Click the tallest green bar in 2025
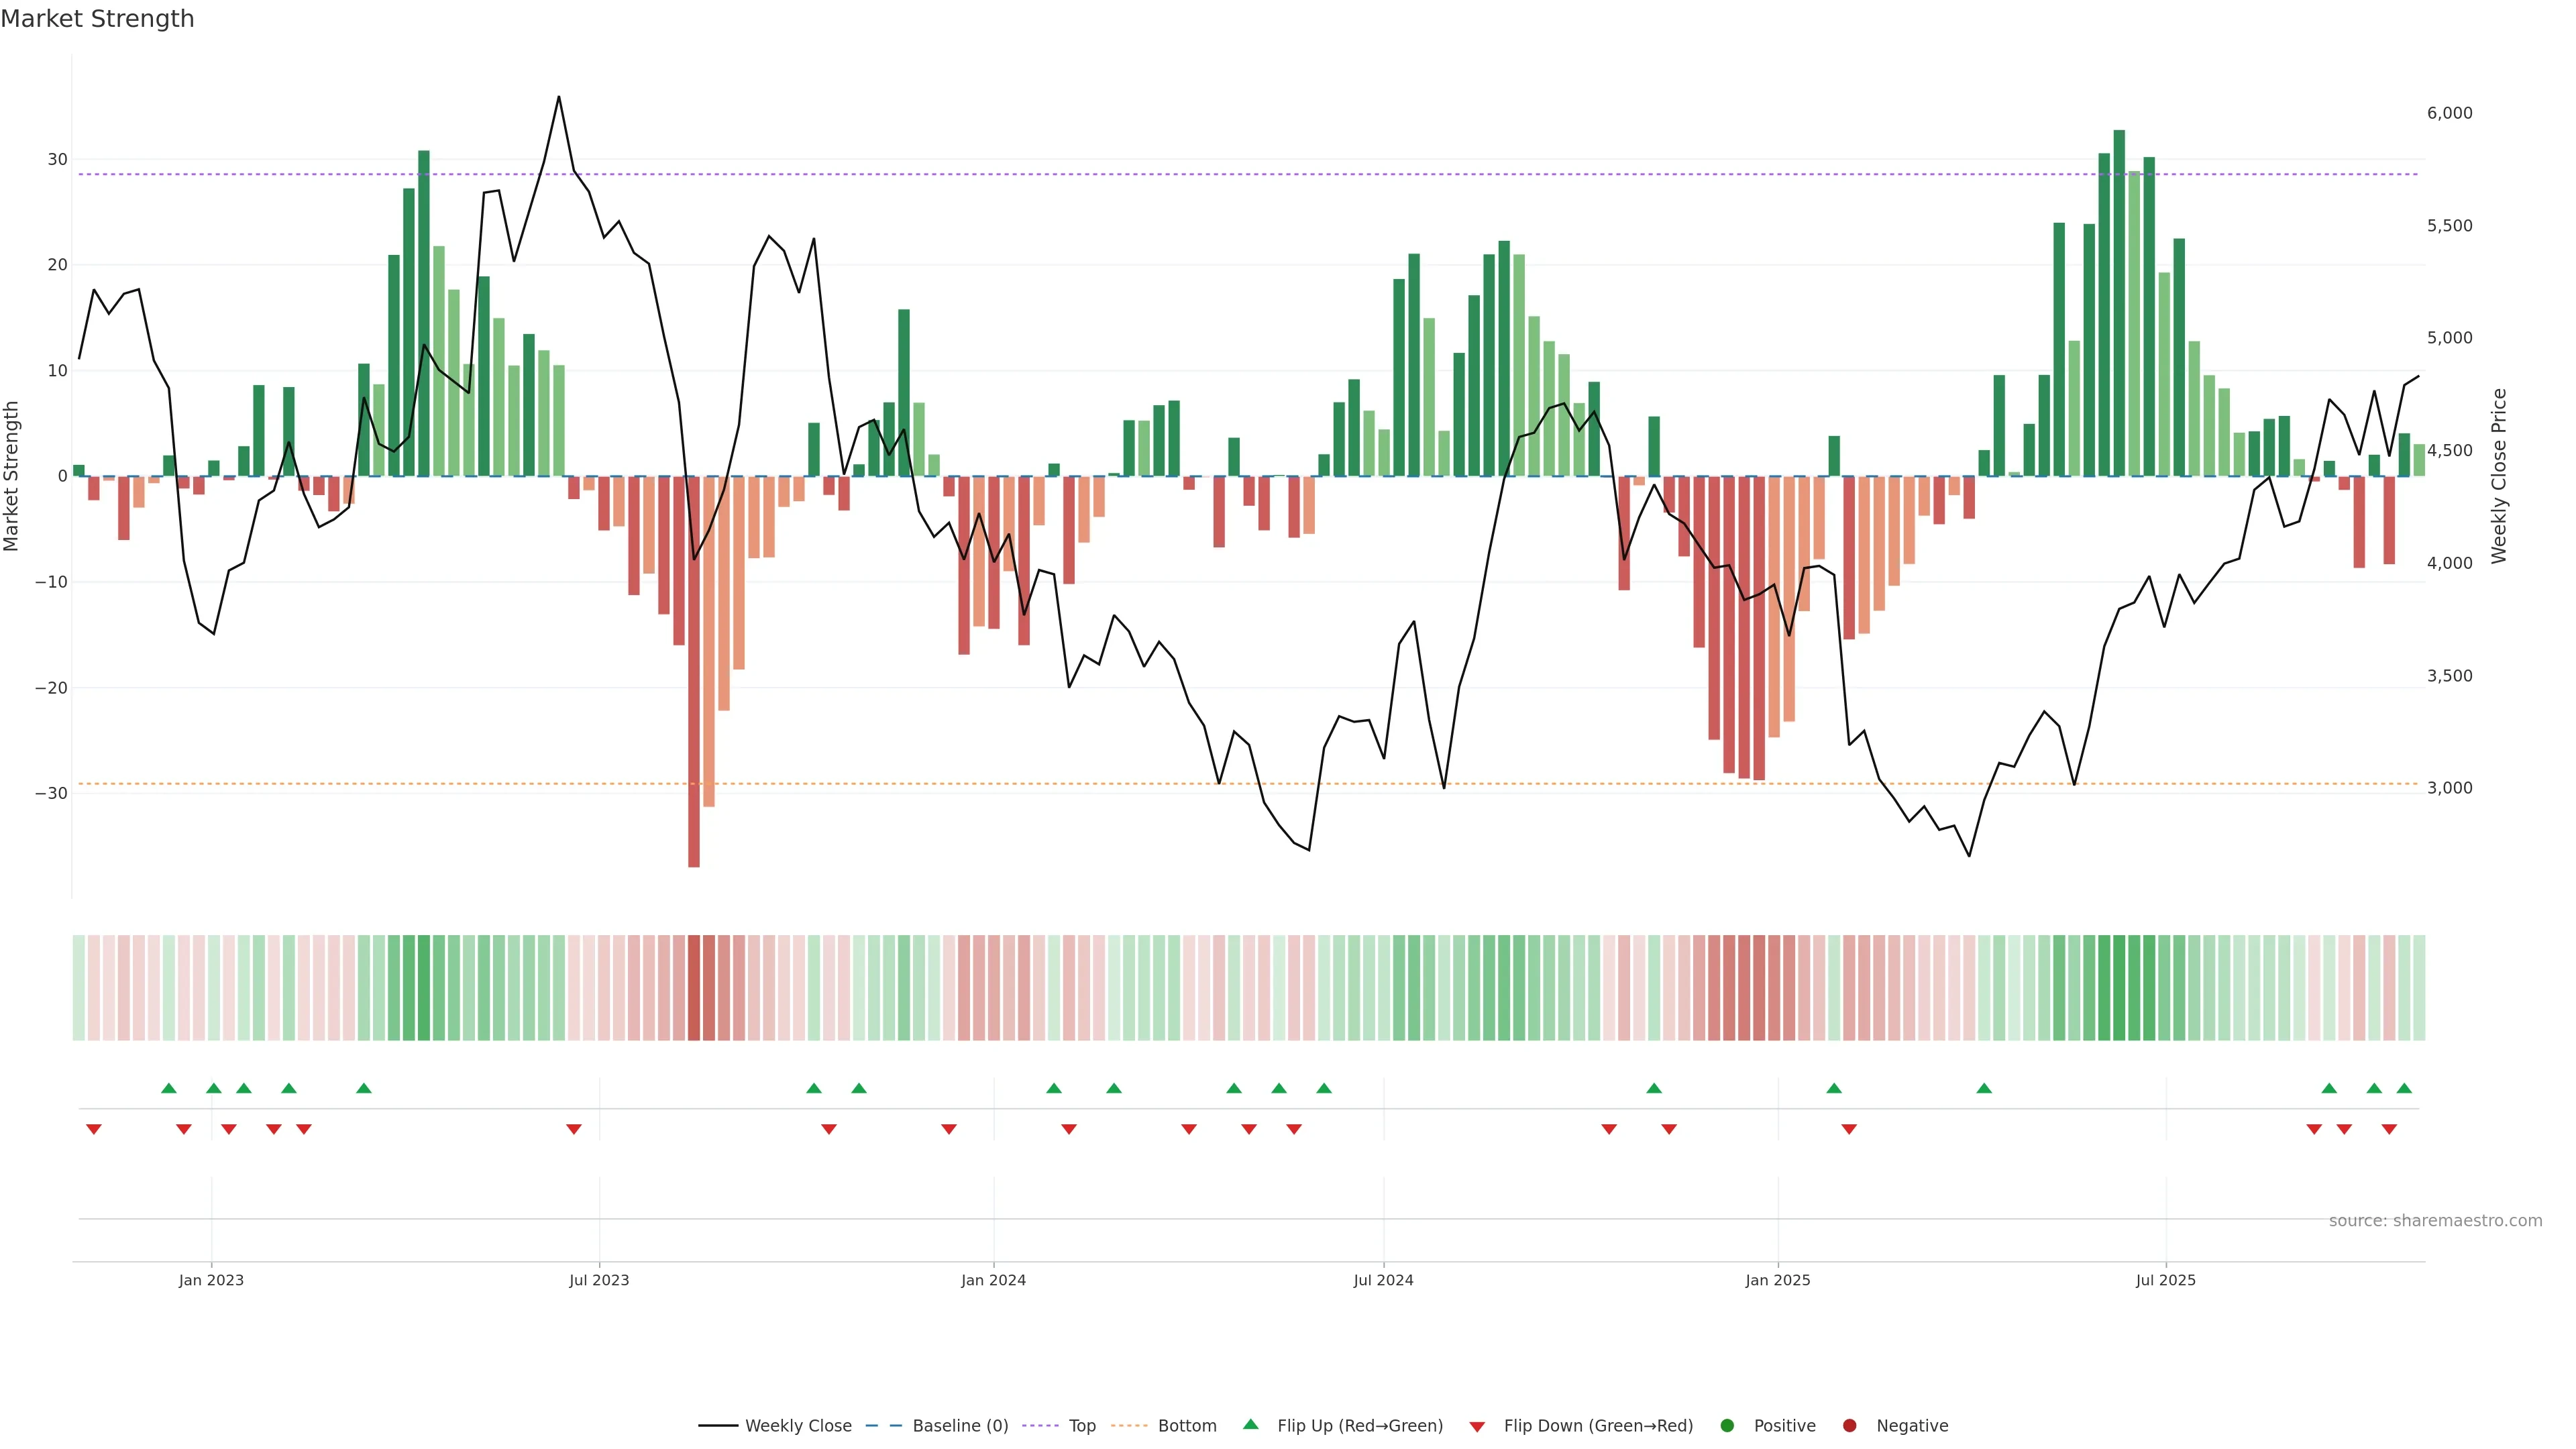2576x1449 pixels. tap(2119, 300)
